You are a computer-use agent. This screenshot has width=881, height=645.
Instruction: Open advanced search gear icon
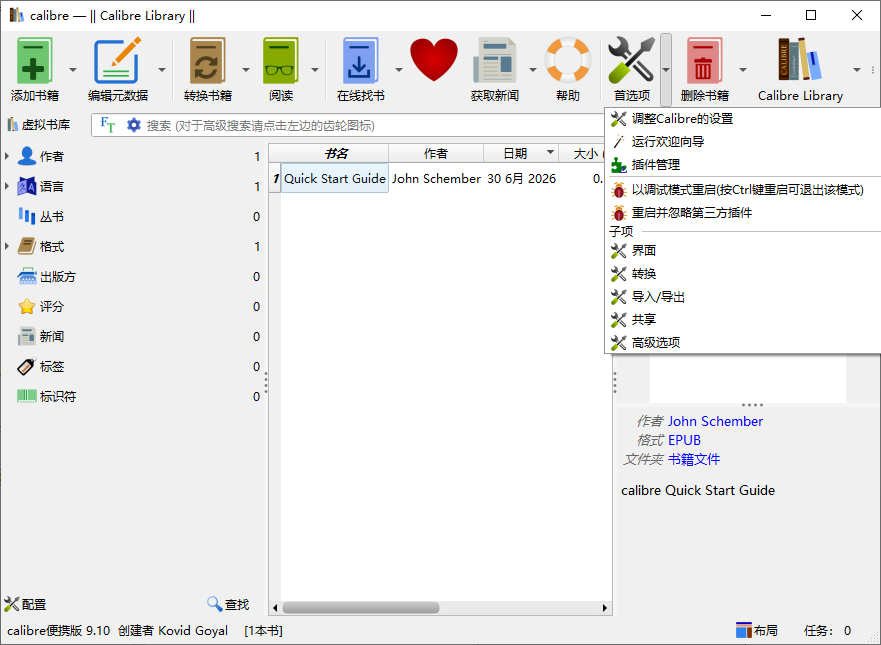pyautogui.click(x=134, y=125)
